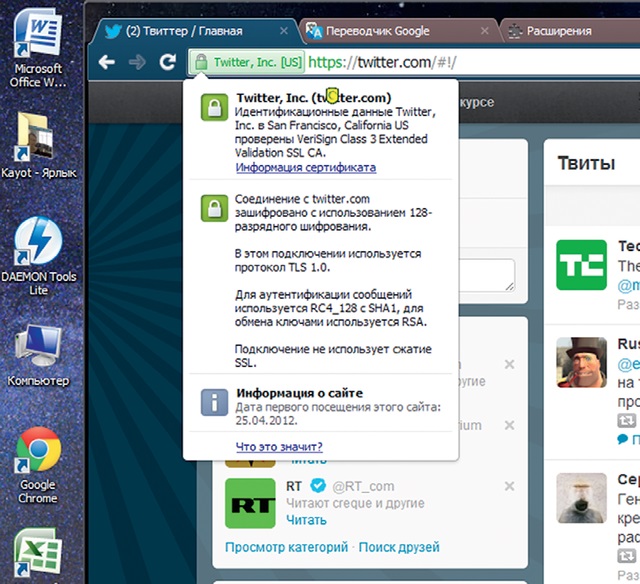Open the Что это значит? link
640x584 pixels.
(x=279, y=446)
